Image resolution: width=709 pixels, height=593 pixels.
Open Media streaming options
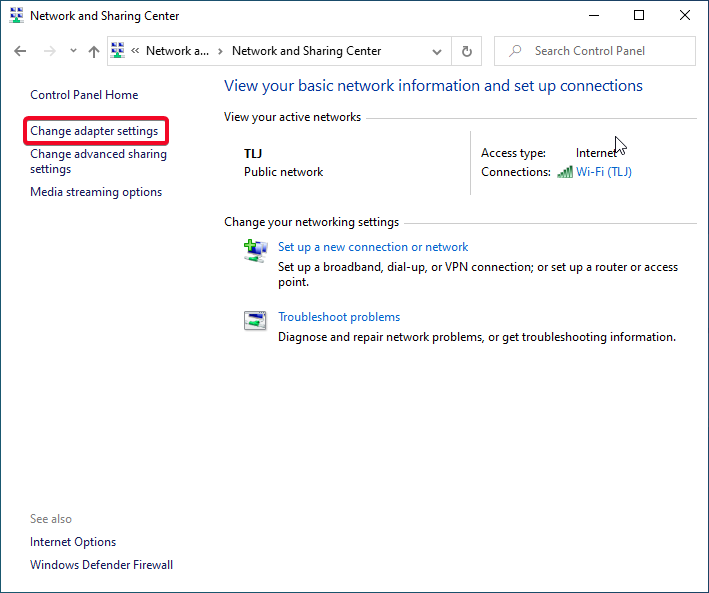coord(96,192)
